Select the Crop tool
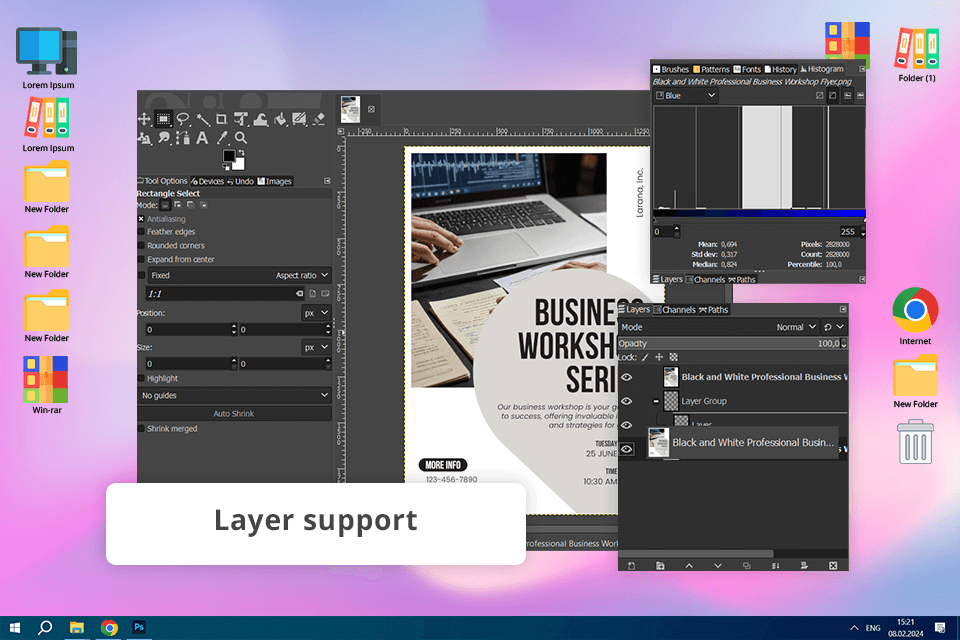Image resolution: width=960 pixels, height=640 pixels. 222,119
